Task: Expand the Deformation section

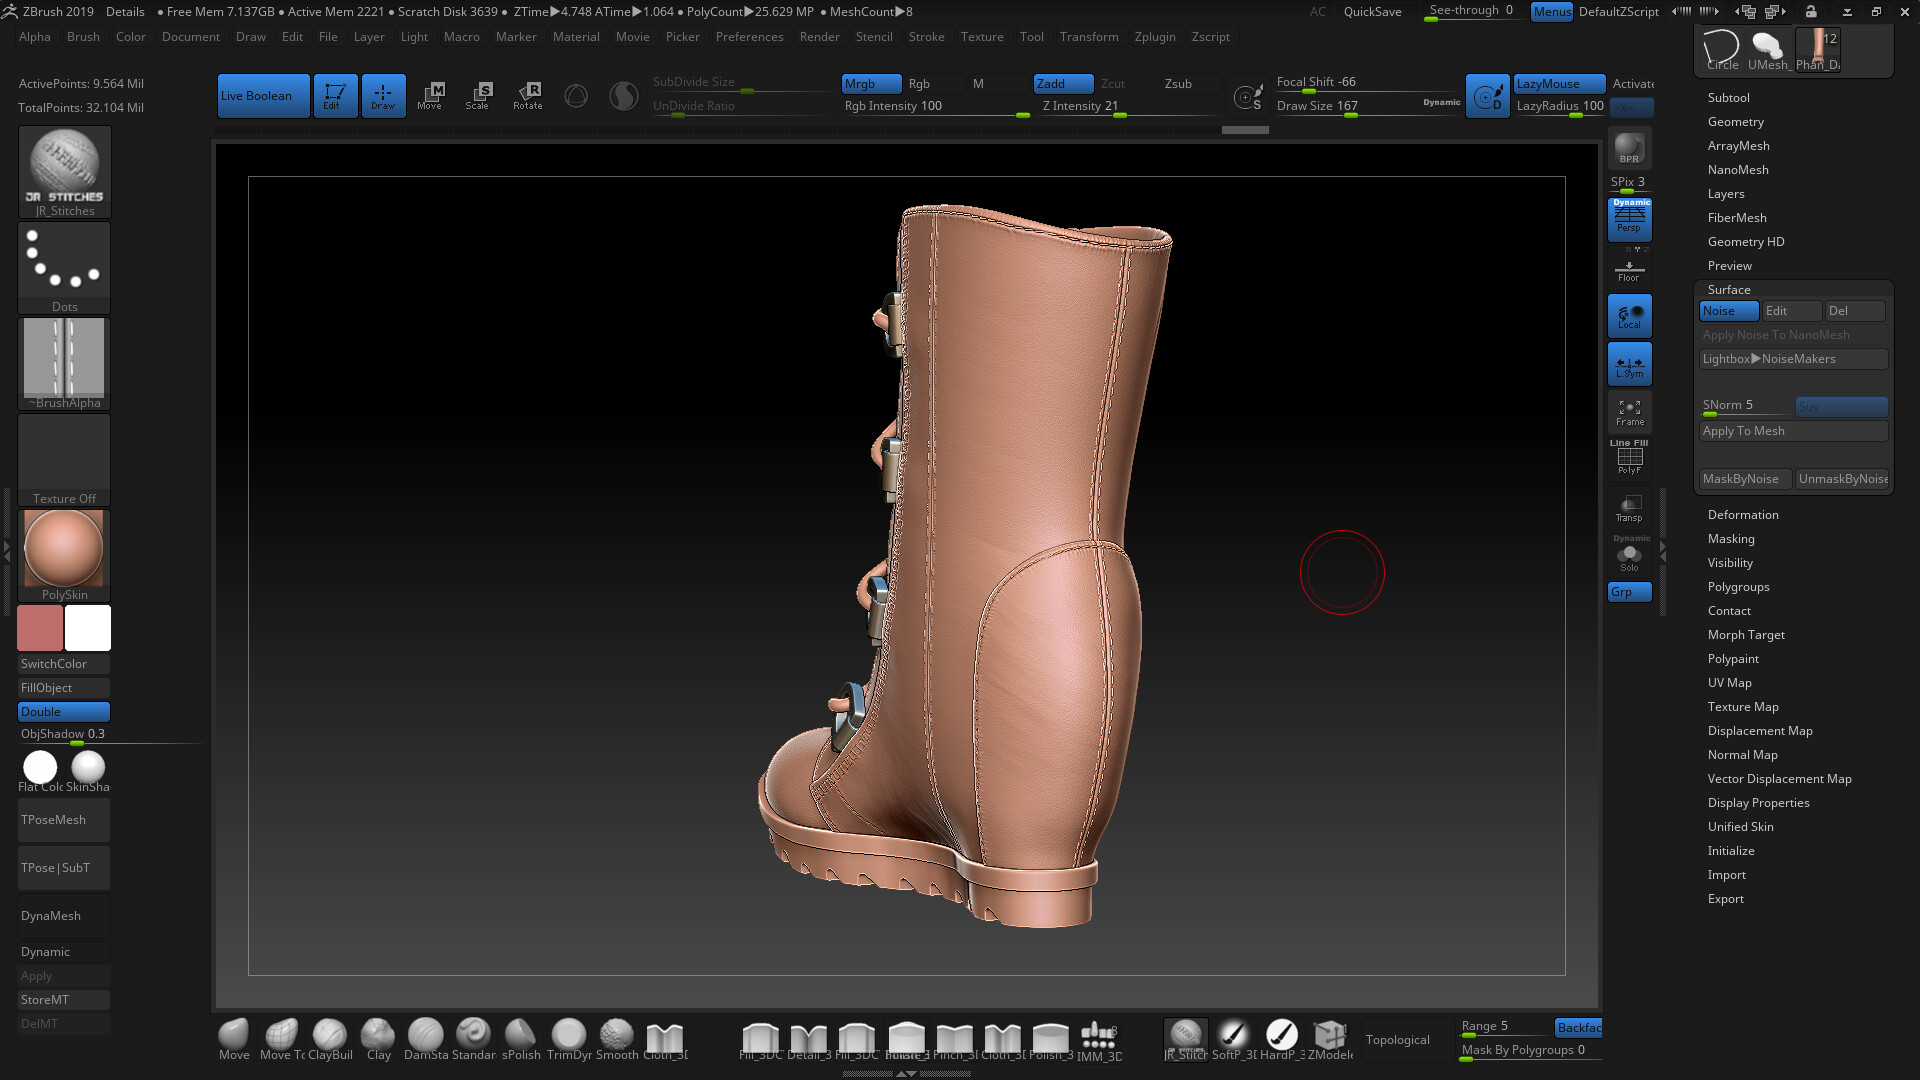Action: [x=1743, y=514]
